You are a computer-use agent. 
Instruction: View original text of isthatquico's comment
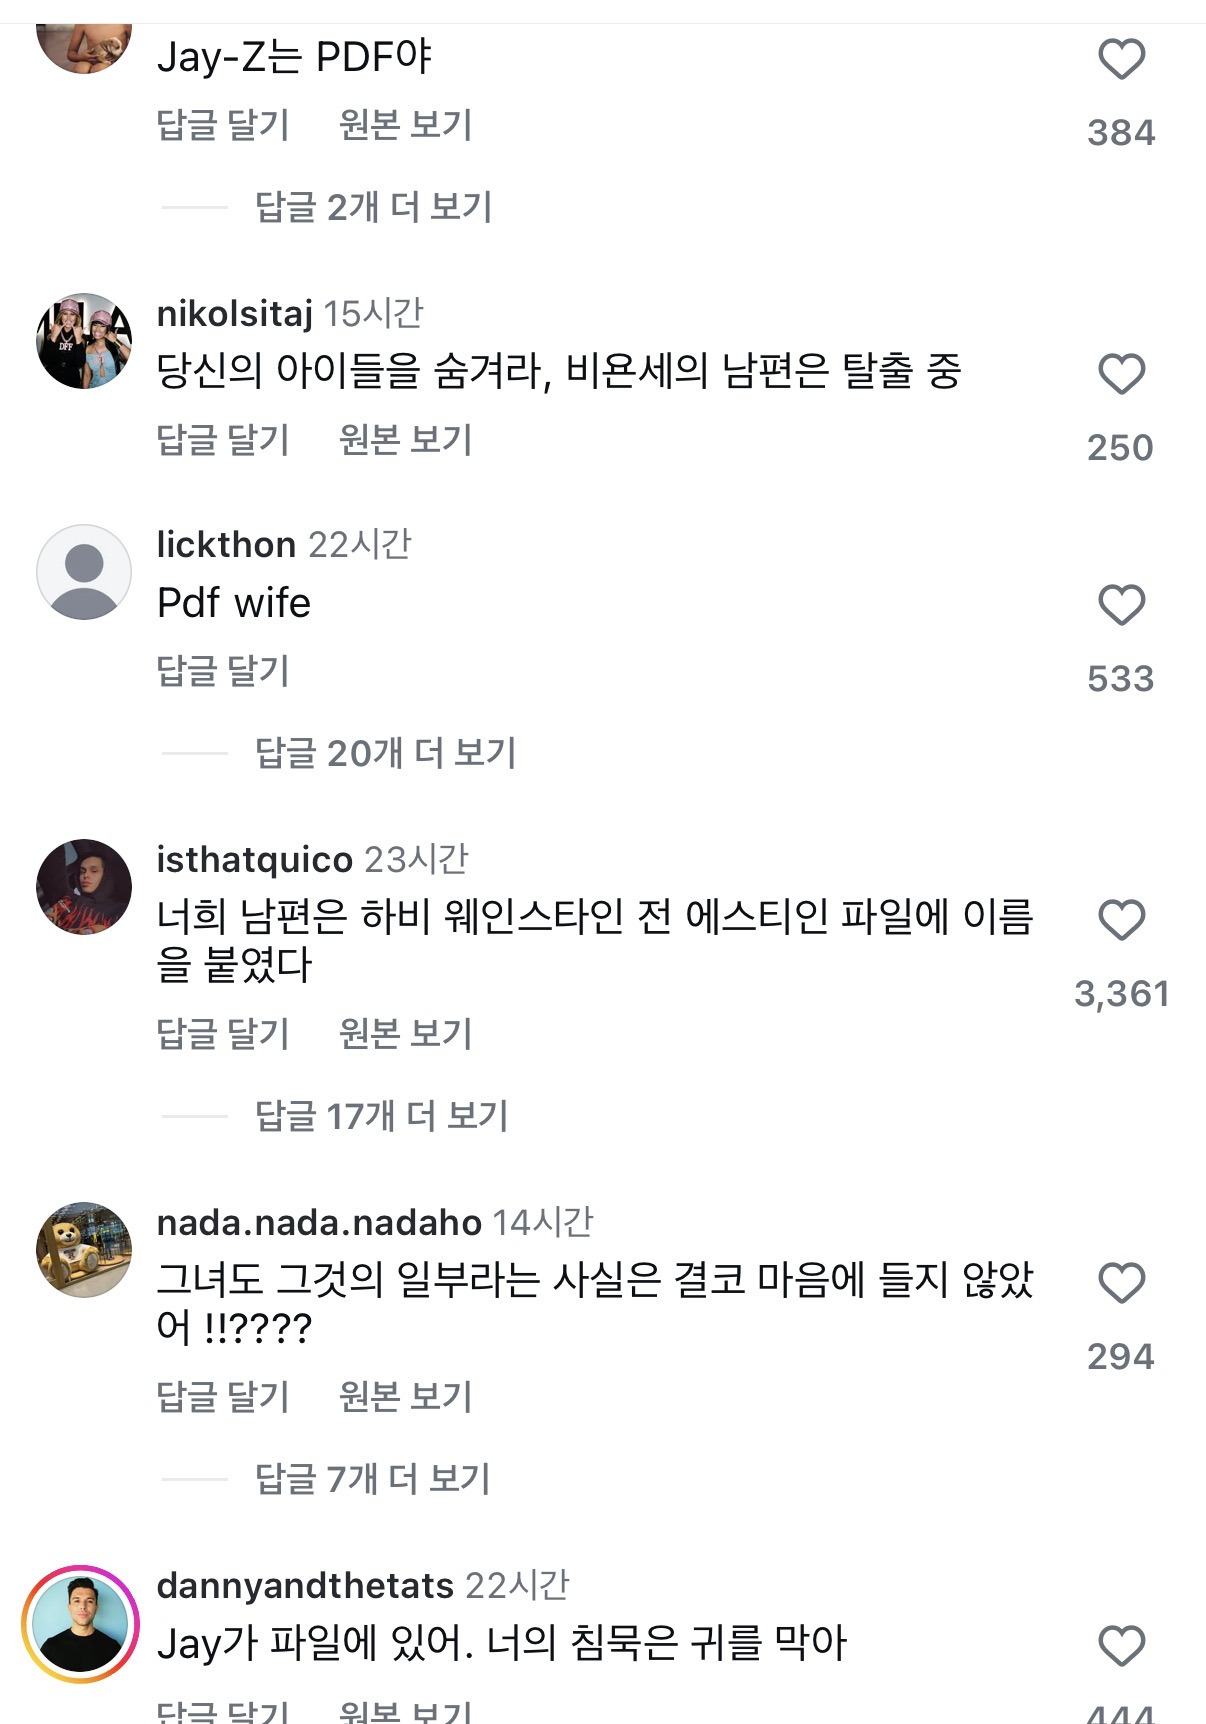tap(405, 1034)
